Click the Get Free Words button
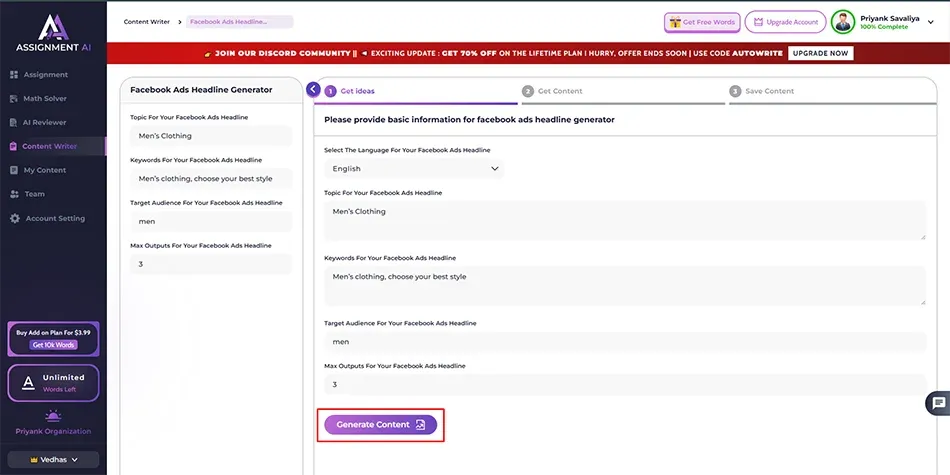This screenshot has width=950, height=475. (702, 22)
